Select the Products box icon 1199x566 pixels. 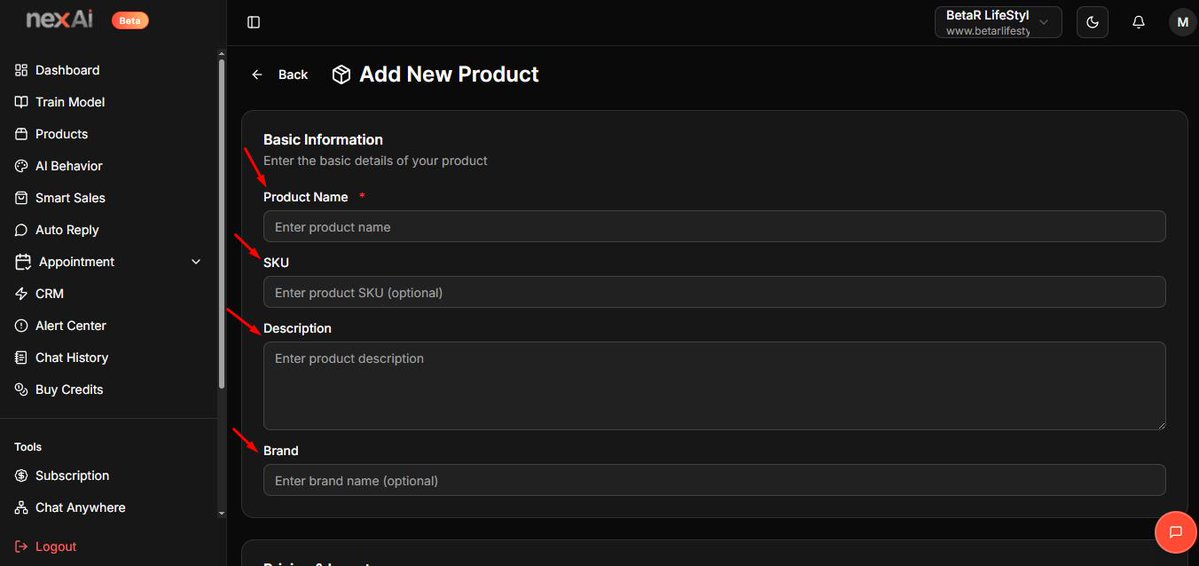(x=21, y=134)
